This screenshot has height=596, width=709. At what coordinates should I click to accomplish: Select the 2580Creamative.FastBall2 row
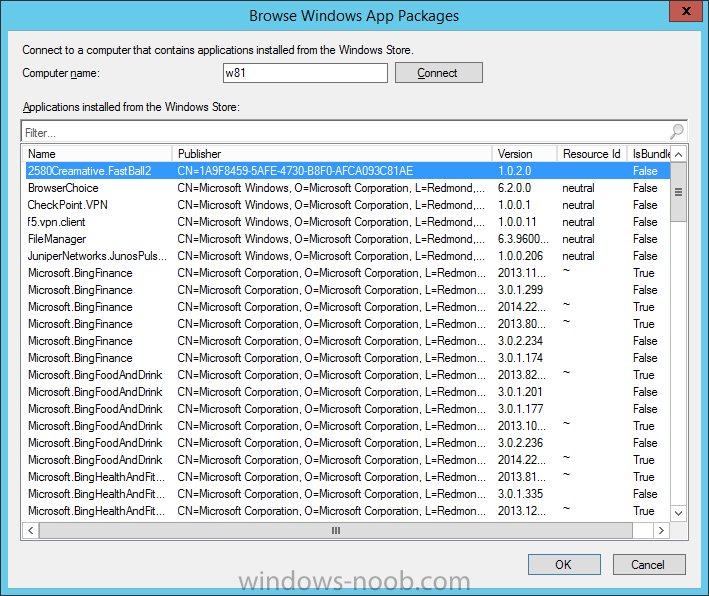pos(347,171)
